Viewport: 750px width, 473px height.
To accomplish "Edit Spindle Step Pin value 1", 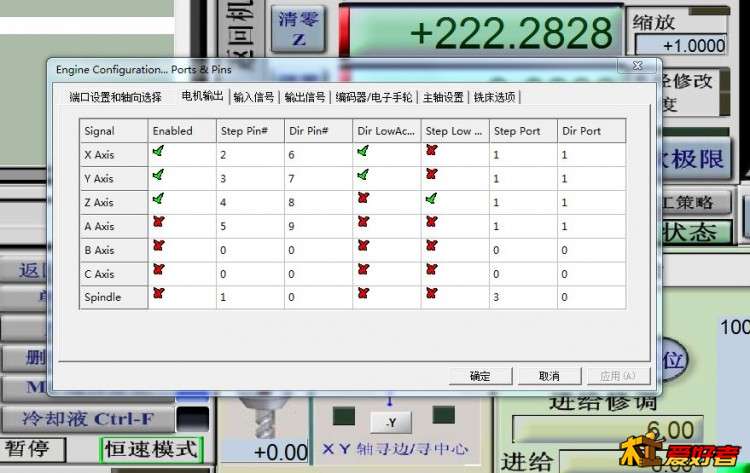I will (x=250, y=297).
